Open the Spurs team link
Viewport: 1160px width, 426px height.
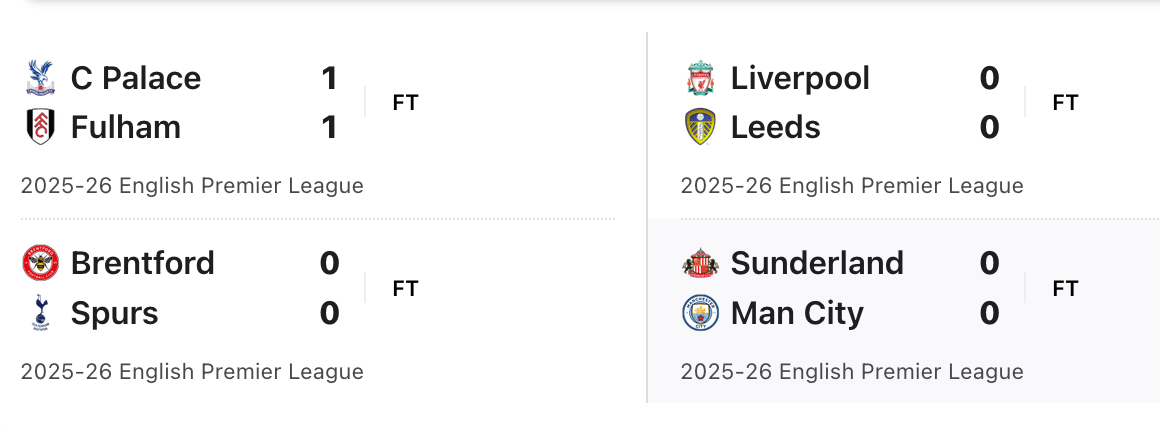(x=115, y=313)
